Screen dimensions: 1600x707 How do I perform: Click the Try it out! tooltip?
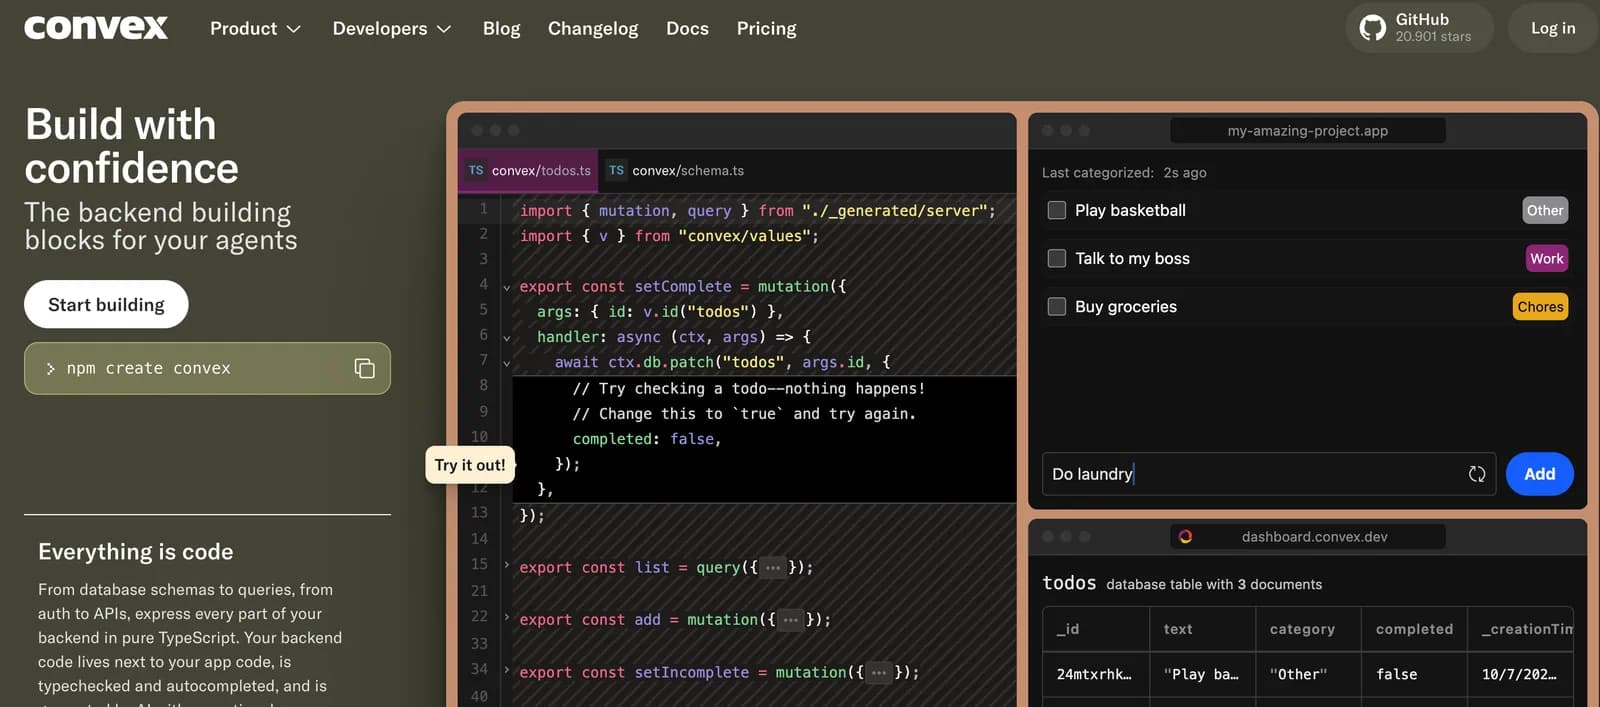pos(470,465)
